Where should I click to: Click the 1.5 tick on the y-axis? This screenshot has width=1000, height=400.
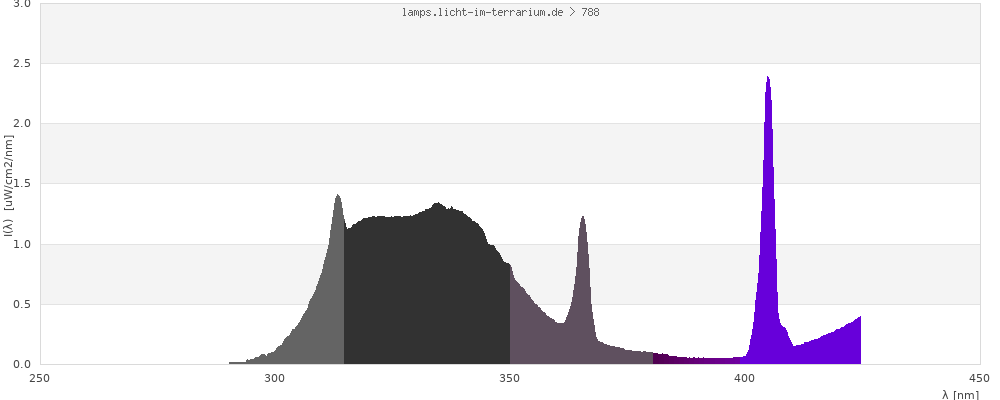coord(21,184)
